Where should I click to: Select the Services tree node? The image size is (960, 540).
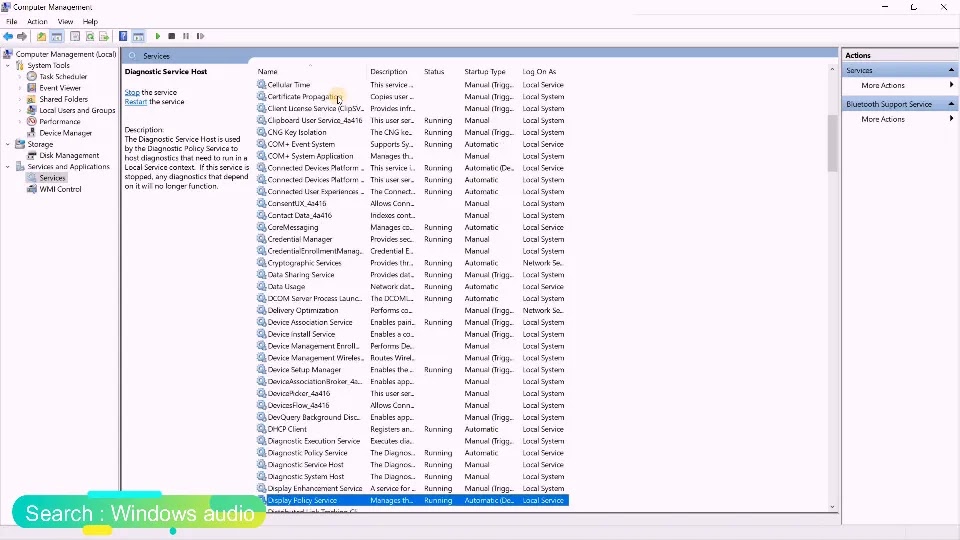(x=52, y=178)
